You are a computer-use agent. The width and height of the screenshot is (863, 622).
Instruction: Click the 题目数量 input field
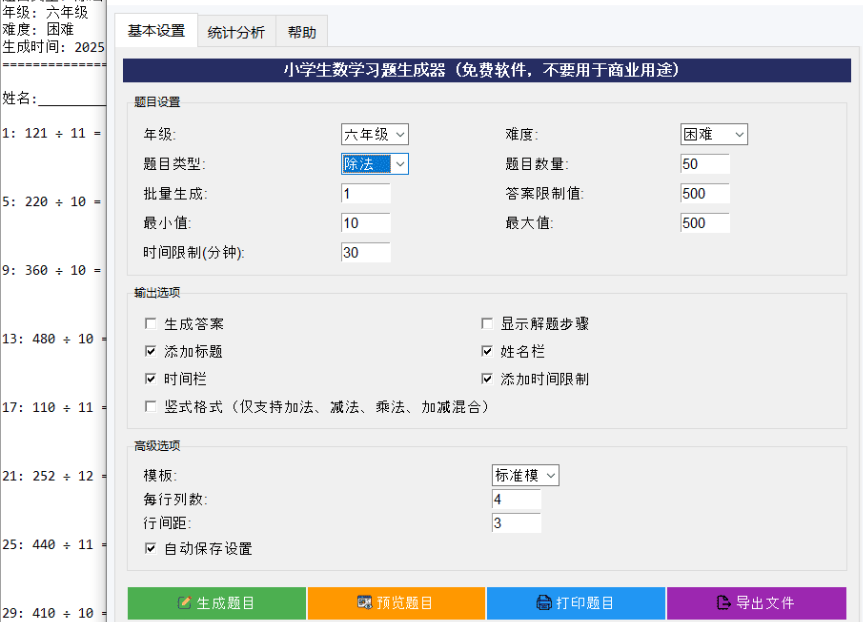coord(705,164)
